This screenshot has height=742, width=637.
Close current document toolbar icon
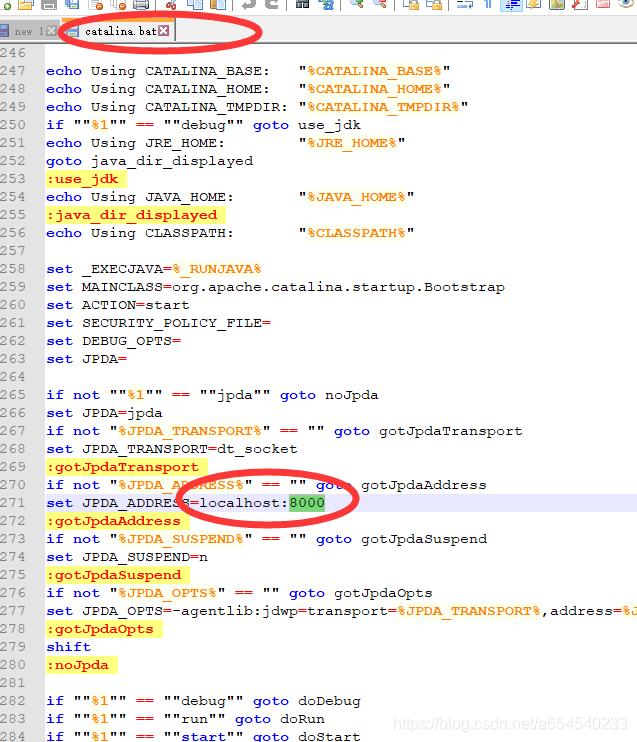point(96,5)
